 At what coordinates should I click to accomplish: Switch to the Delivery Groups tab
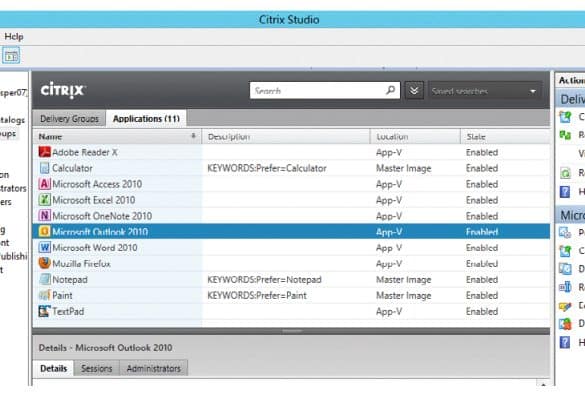pyautogui.click(x=69, y=119)
